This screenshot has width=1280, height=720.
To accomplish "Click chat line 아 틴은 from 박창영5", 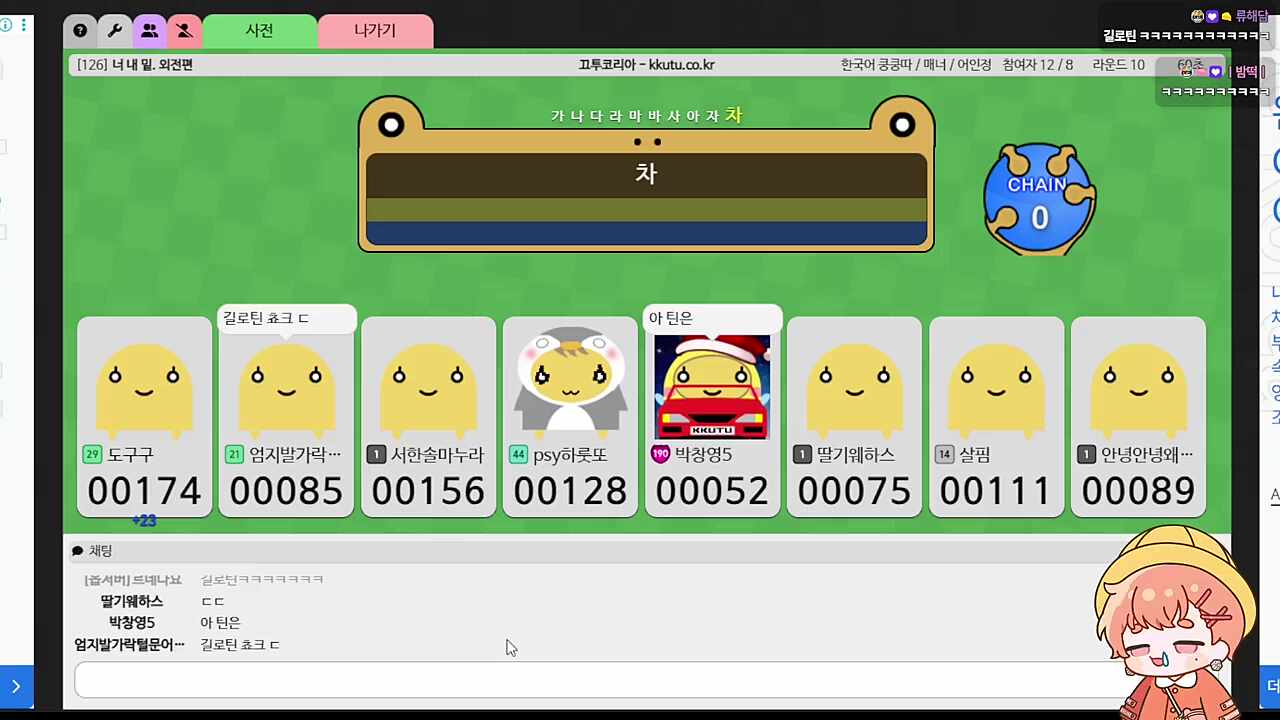I will tap(220, 623).
